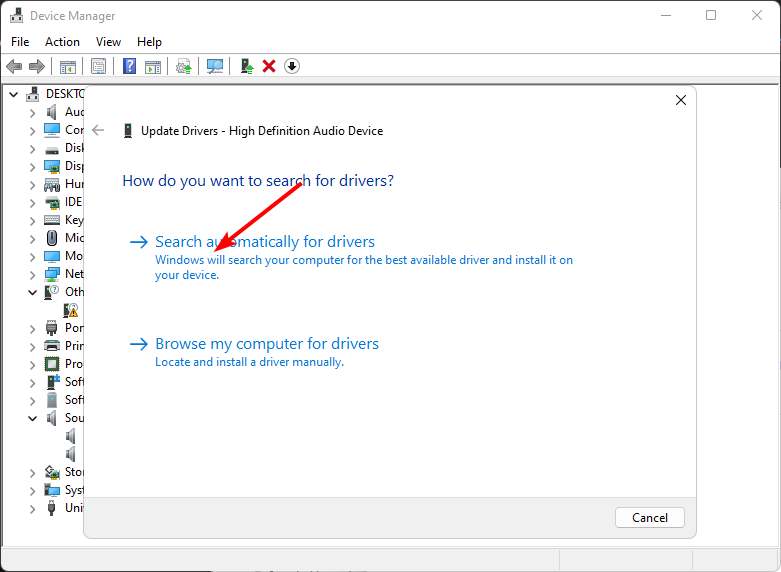This screenshot has width=781, height=572.
Task: Choose Browse my computer for drivers
Action: tap(267, 344)
